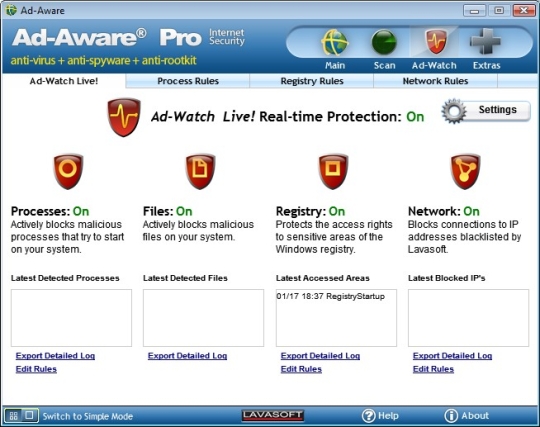This screenshot has height=427, width=540.
Task: Click the Files shield icon
Action: tap(200, 171)
